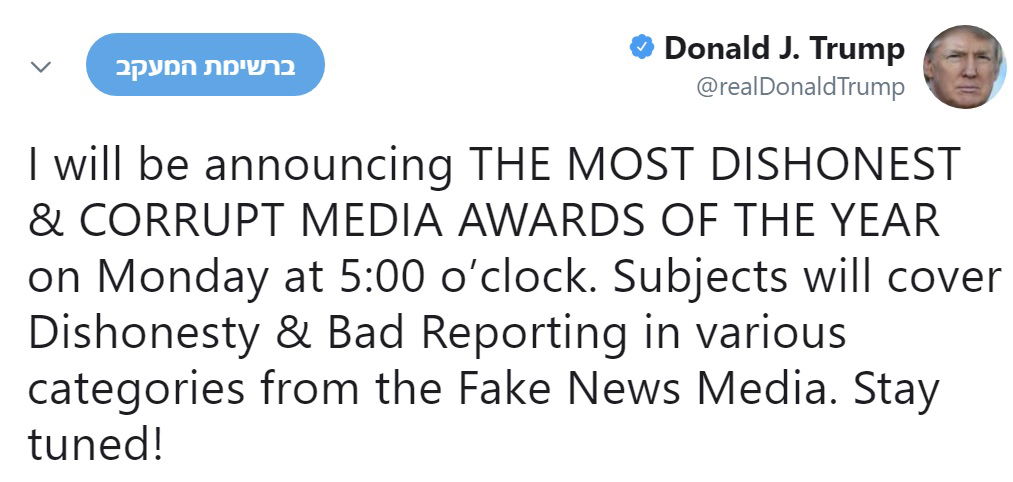Click the word "Stay" ending the fifth line
Screen dimensions: 1013x482
[897, 388]
